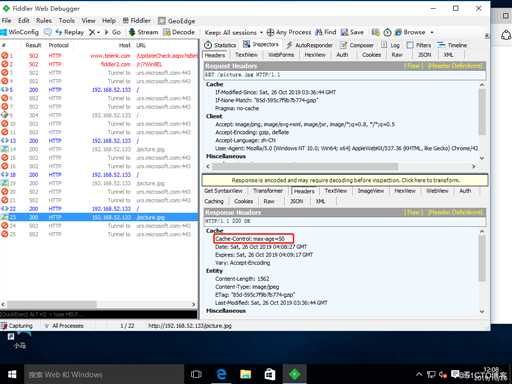Image resolution: width=512 pixels, height=384 pixels.
Task: Open File Explorer from the taskbar
Action: coord(245,374)
